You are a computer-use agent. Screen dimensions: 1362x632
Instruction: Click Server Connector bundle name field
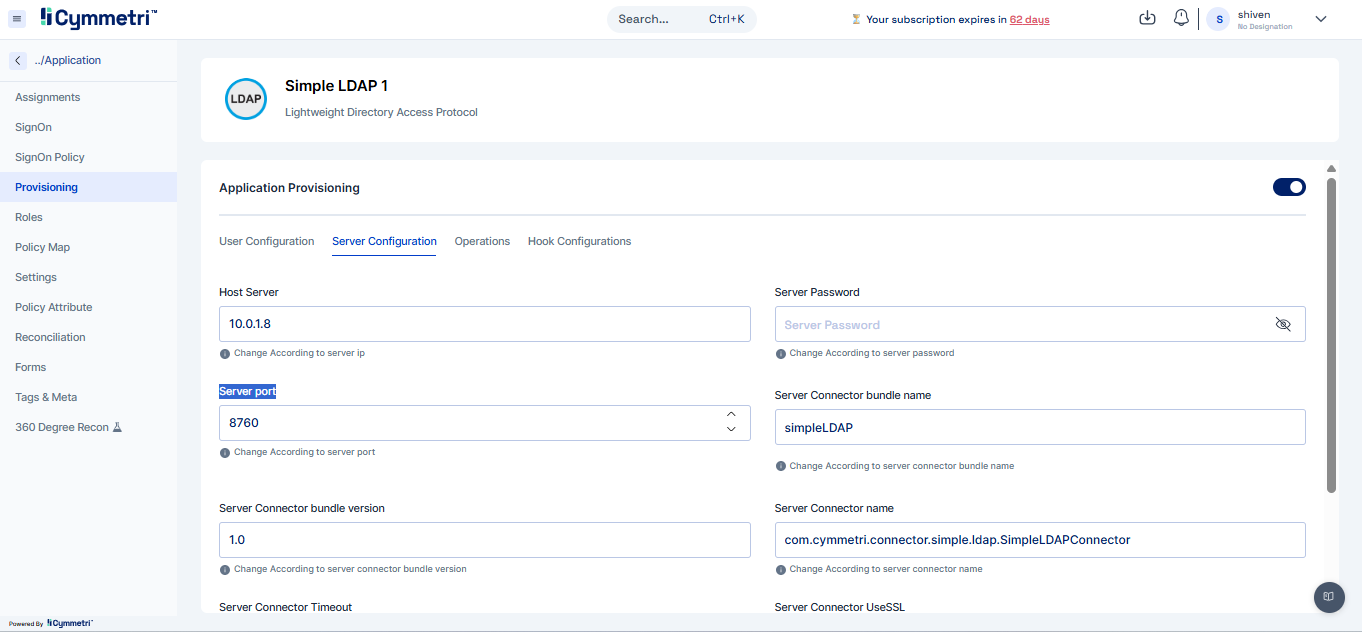coord(1040,427)
